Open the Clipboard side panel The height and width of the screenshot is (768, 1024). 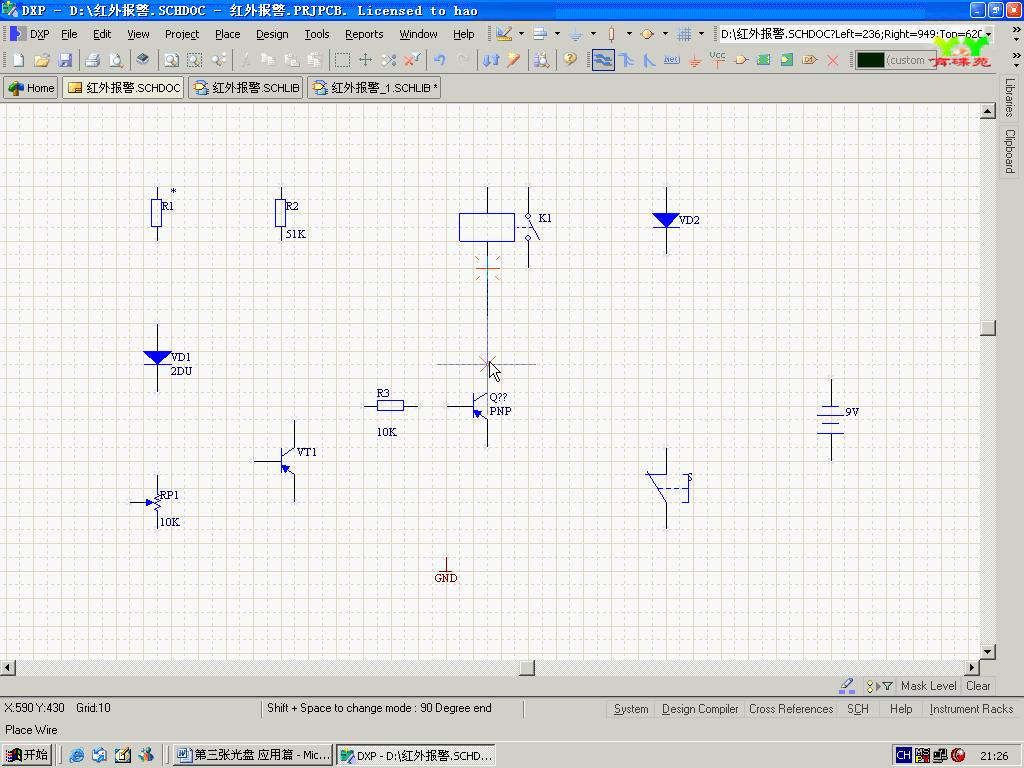[x=1010, y=151]
